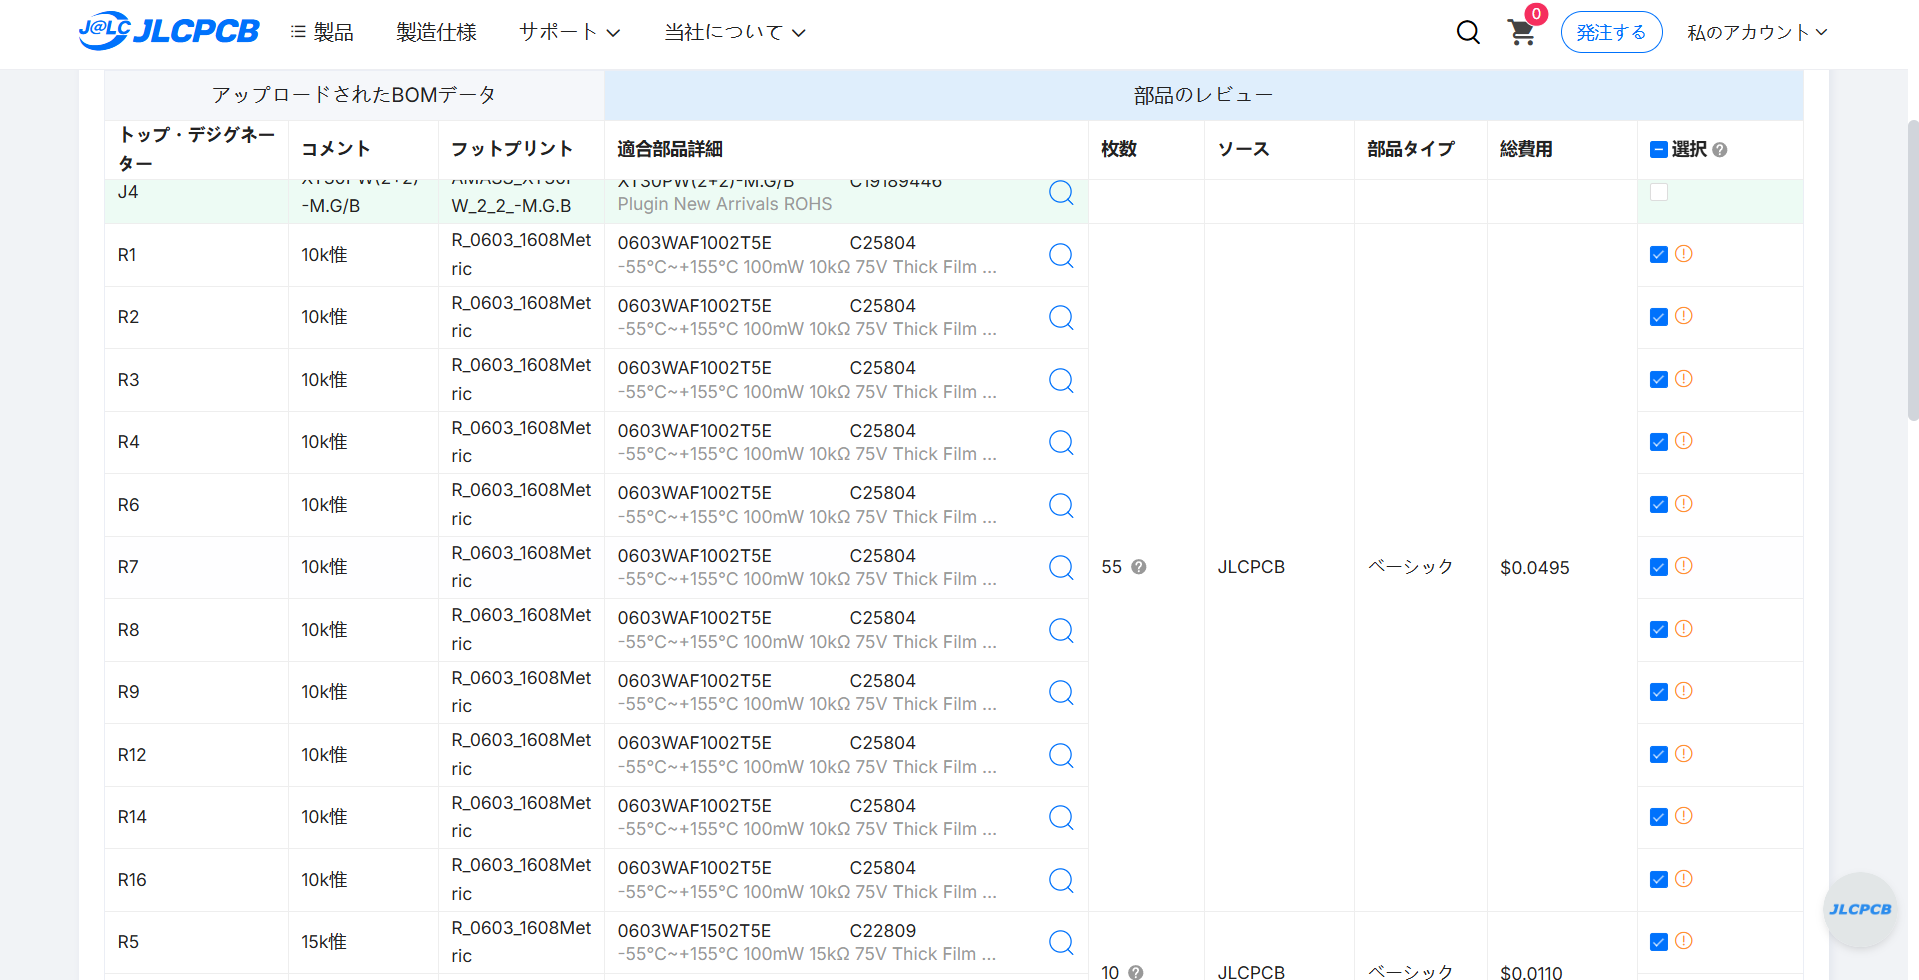Click the ベーシック part type for the 10k group
The image size is (1919, 980).
pyautogui.click(x=1410, y=567)
